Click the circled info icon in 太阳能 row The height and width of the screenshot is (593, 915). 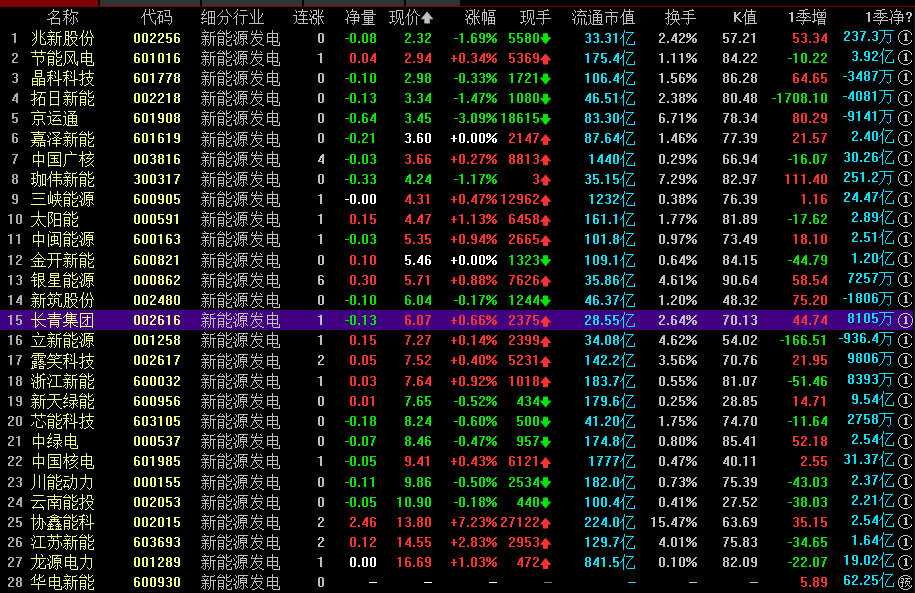[x=905, y=219]
